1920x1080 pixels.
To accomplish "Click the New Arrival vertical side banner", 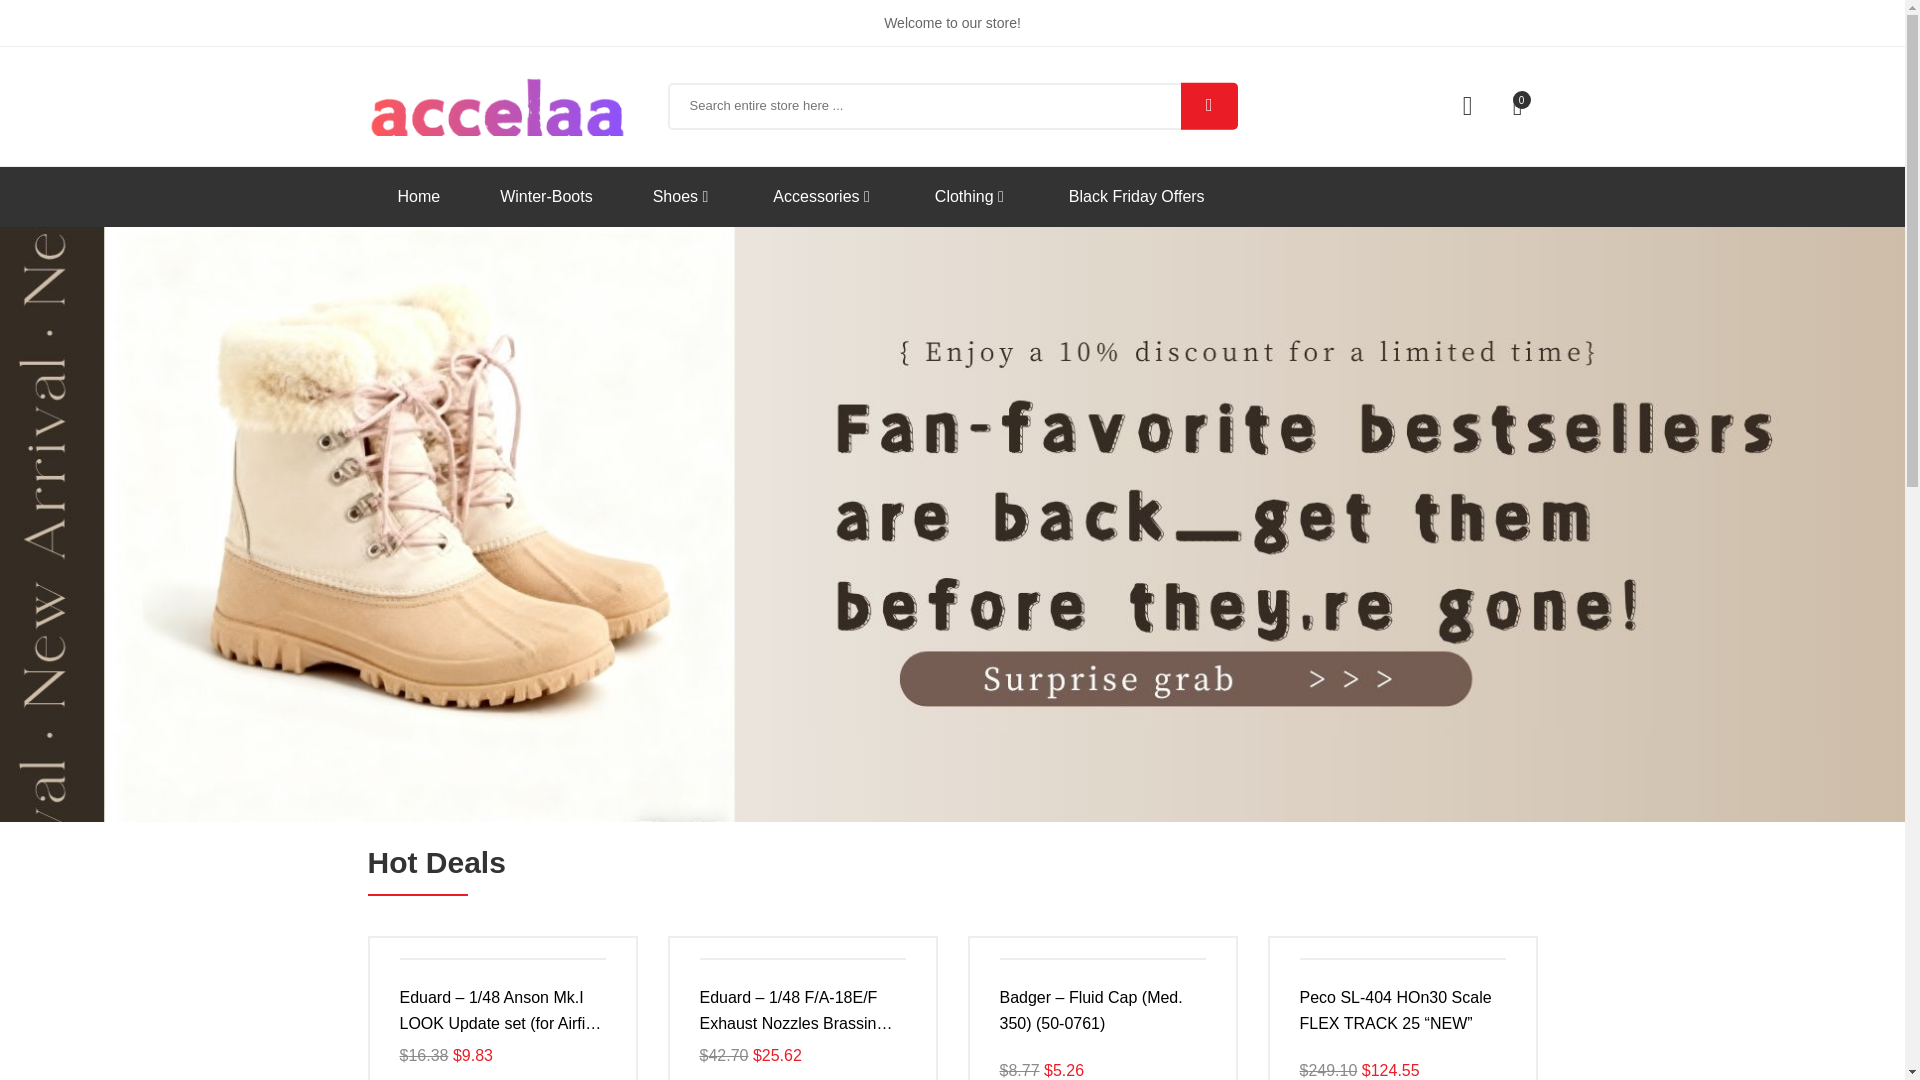I will (x=52, y=524).
